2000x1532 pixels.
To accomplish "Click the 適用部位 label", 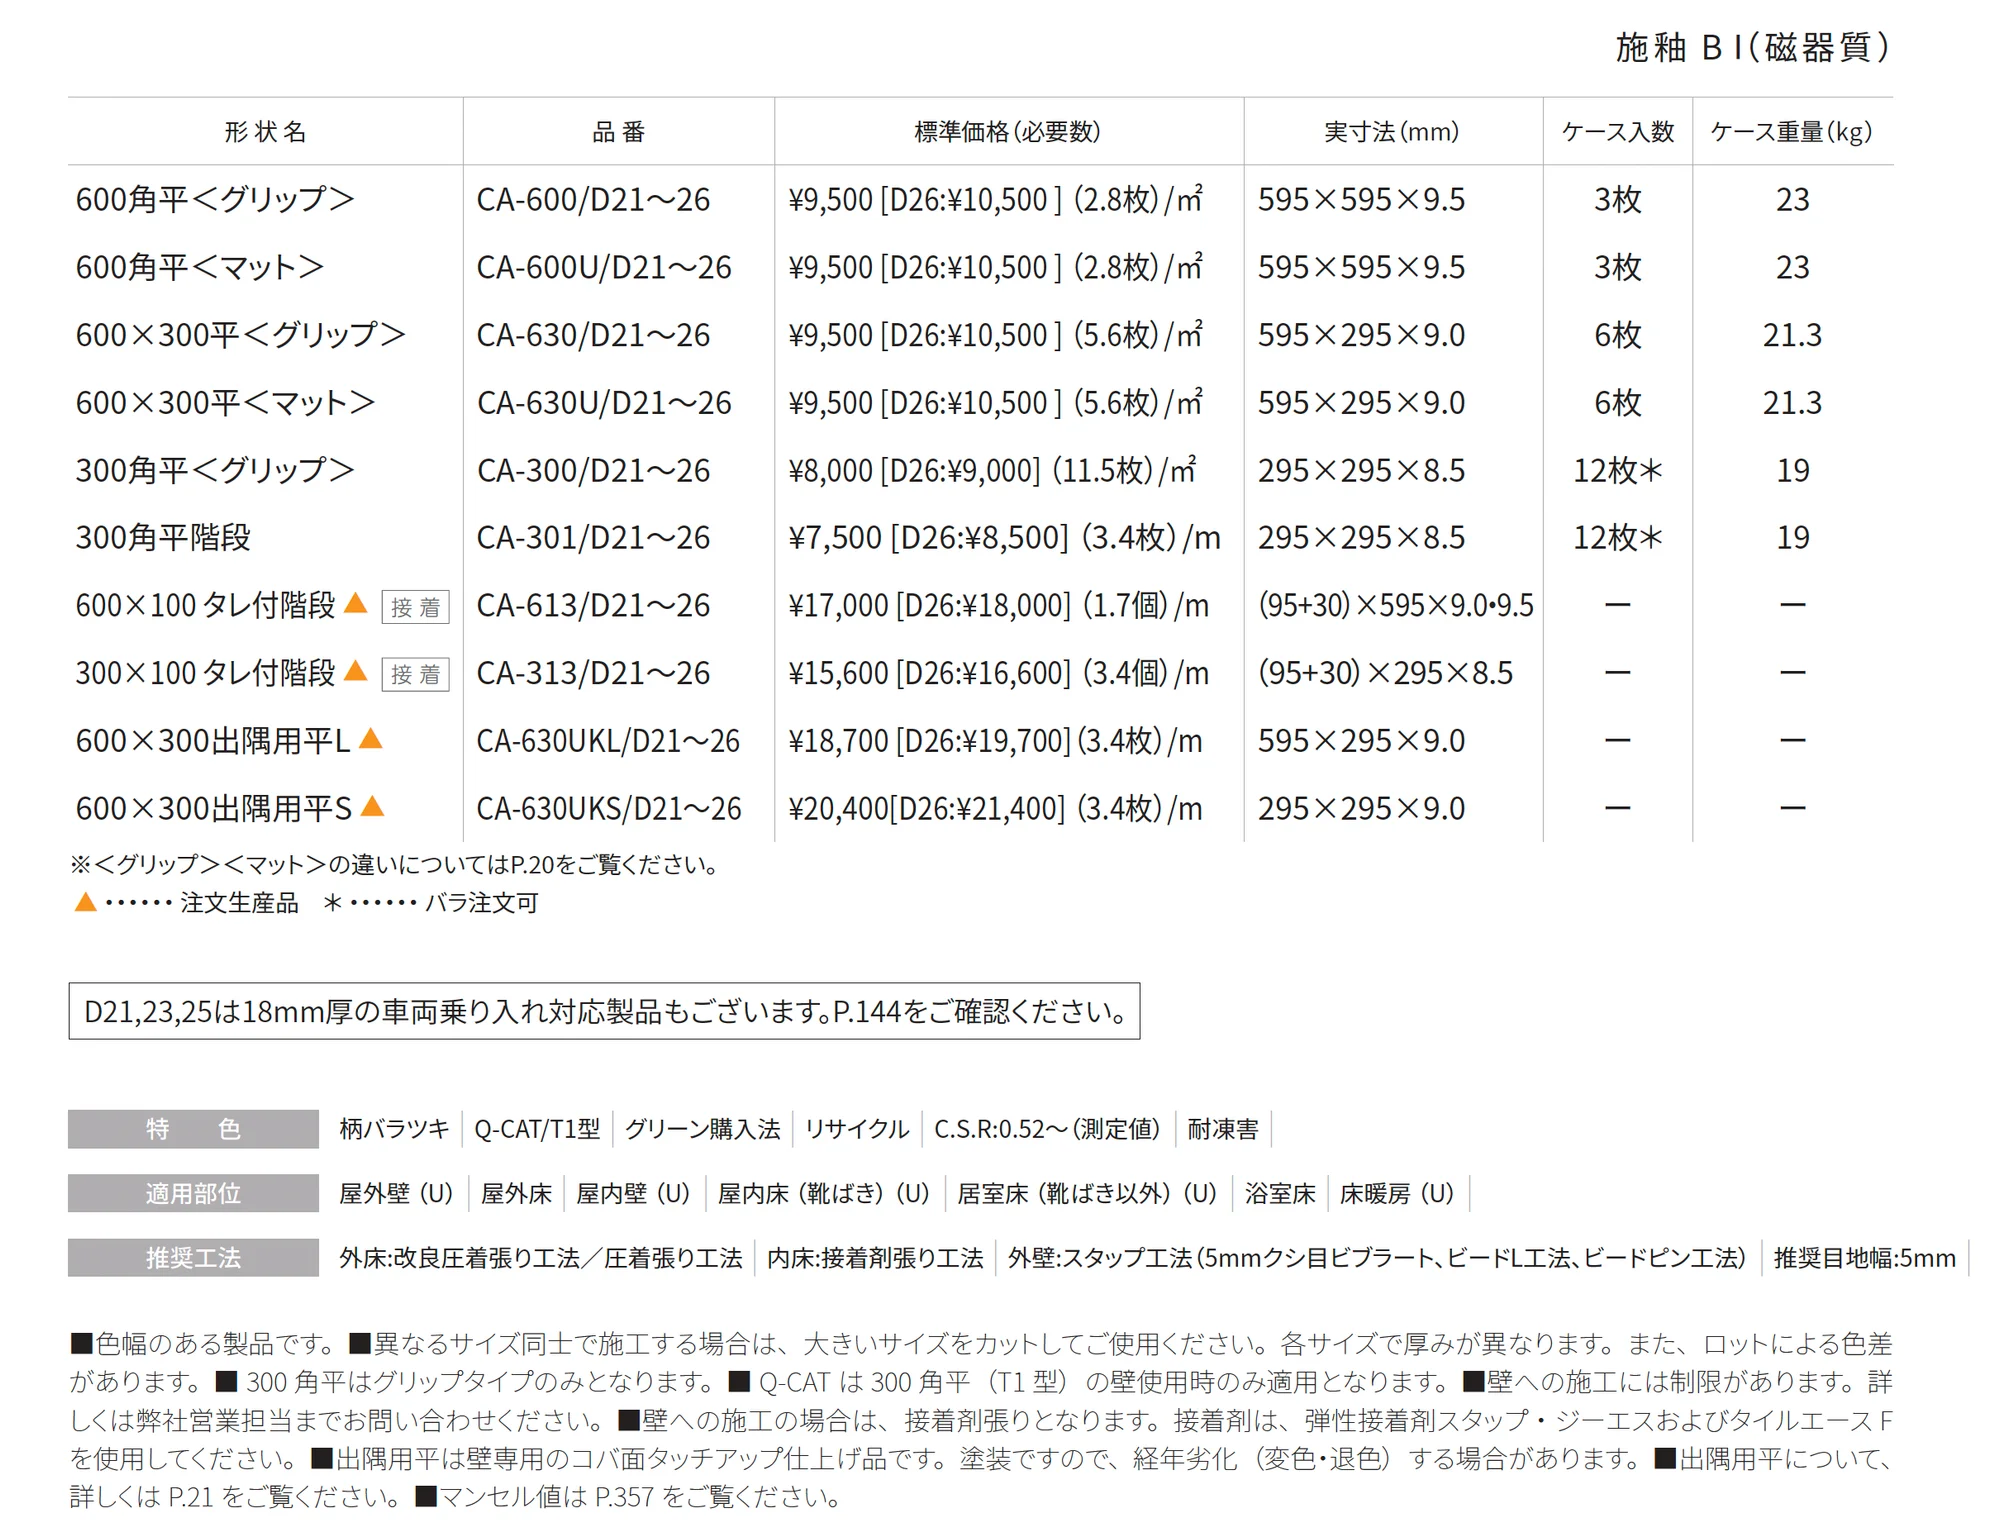I will 193,1193.
